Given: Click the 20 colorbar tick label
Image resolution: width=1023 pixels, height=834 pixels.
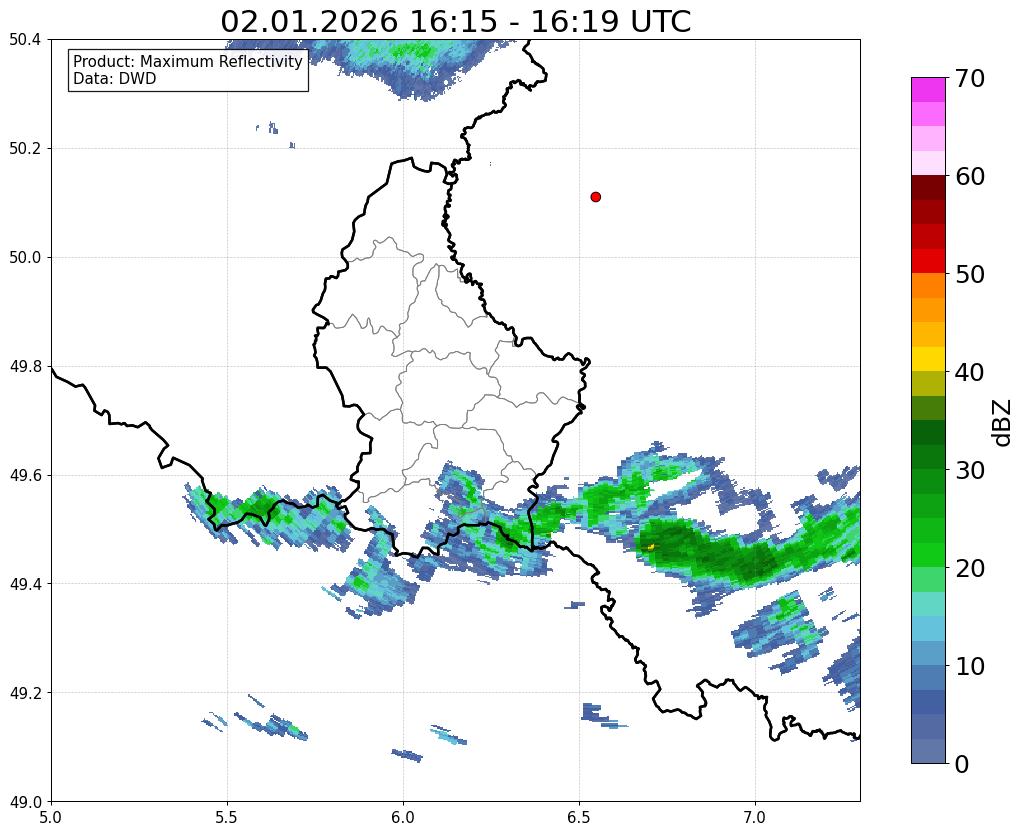Looking at the screenshot, I should point(970,568).
